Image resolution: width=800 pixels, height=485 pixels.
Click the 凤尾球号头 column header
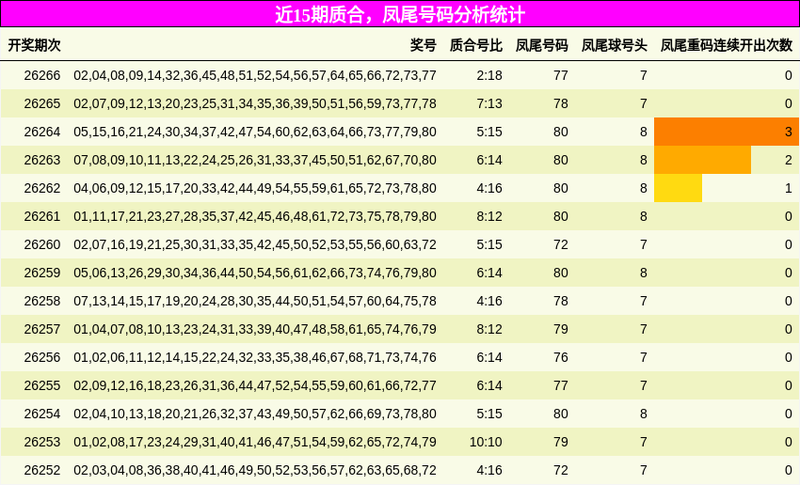pyautogui.click(x=614, y=45)
